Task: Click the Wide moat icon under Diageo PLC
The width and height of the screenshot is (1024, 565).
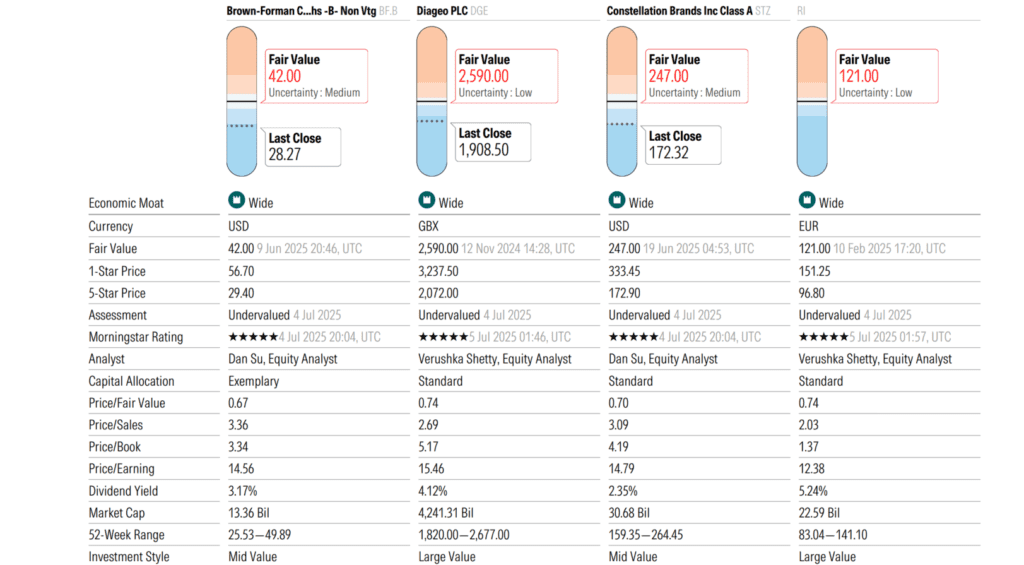Action: 426,201
